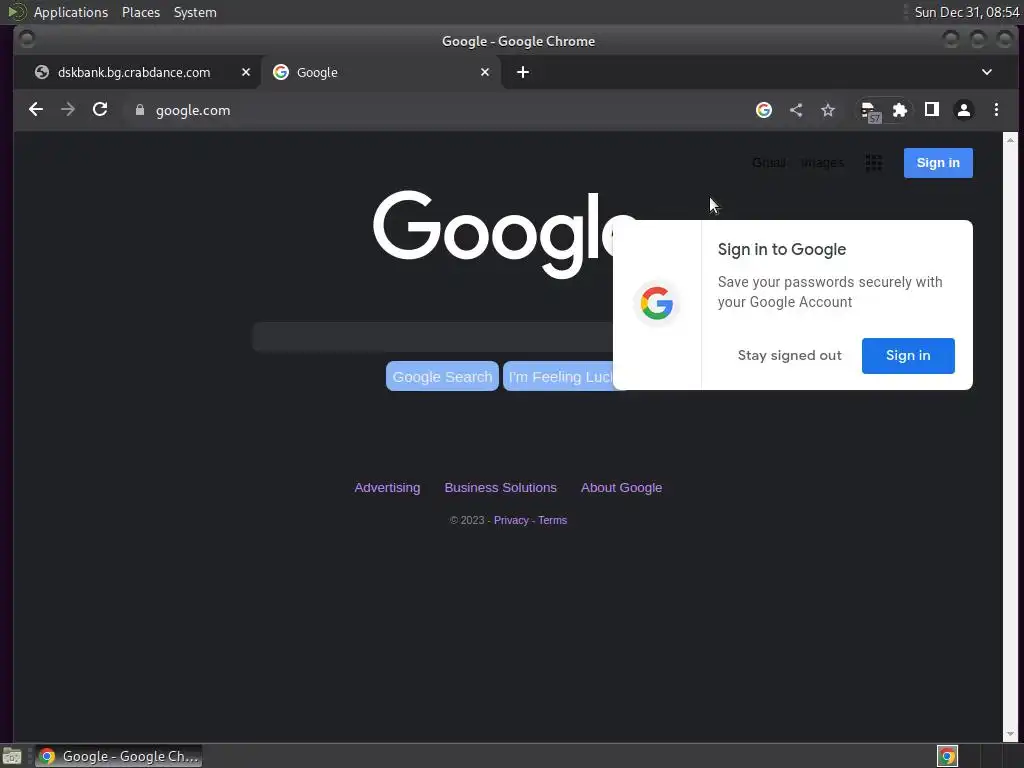Viewport: 1024px width, 768px height.
Task: Open the Advertising link
Action: click(x=387, y=488)
